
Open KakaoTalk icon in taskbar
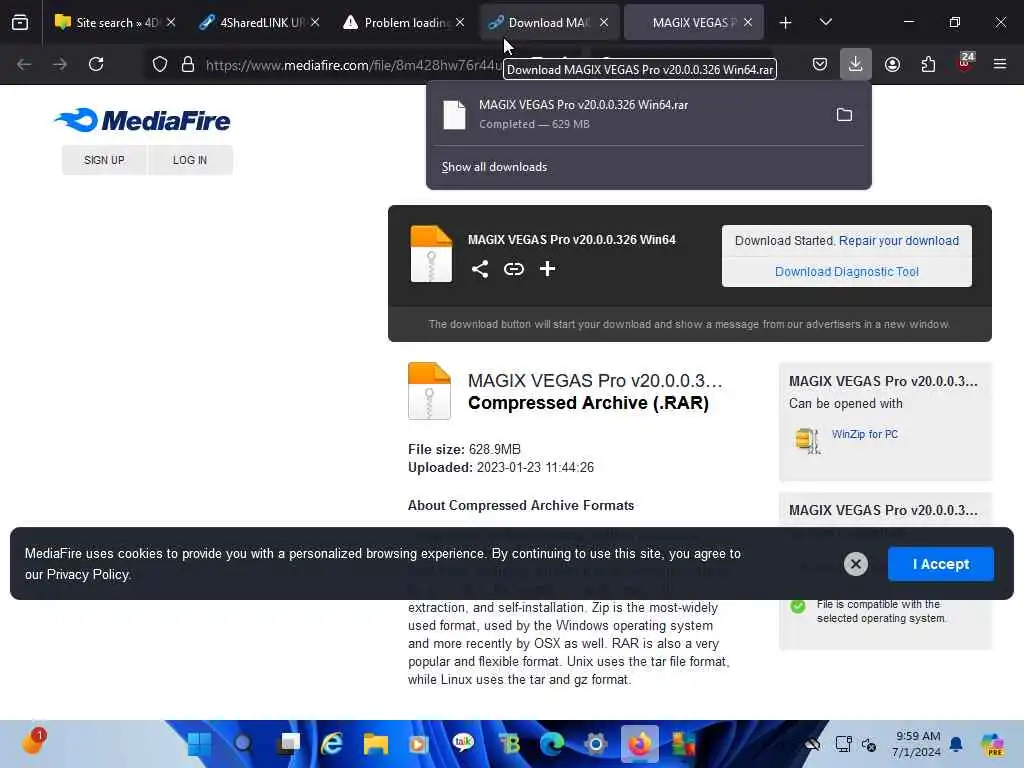coord(464,743)
